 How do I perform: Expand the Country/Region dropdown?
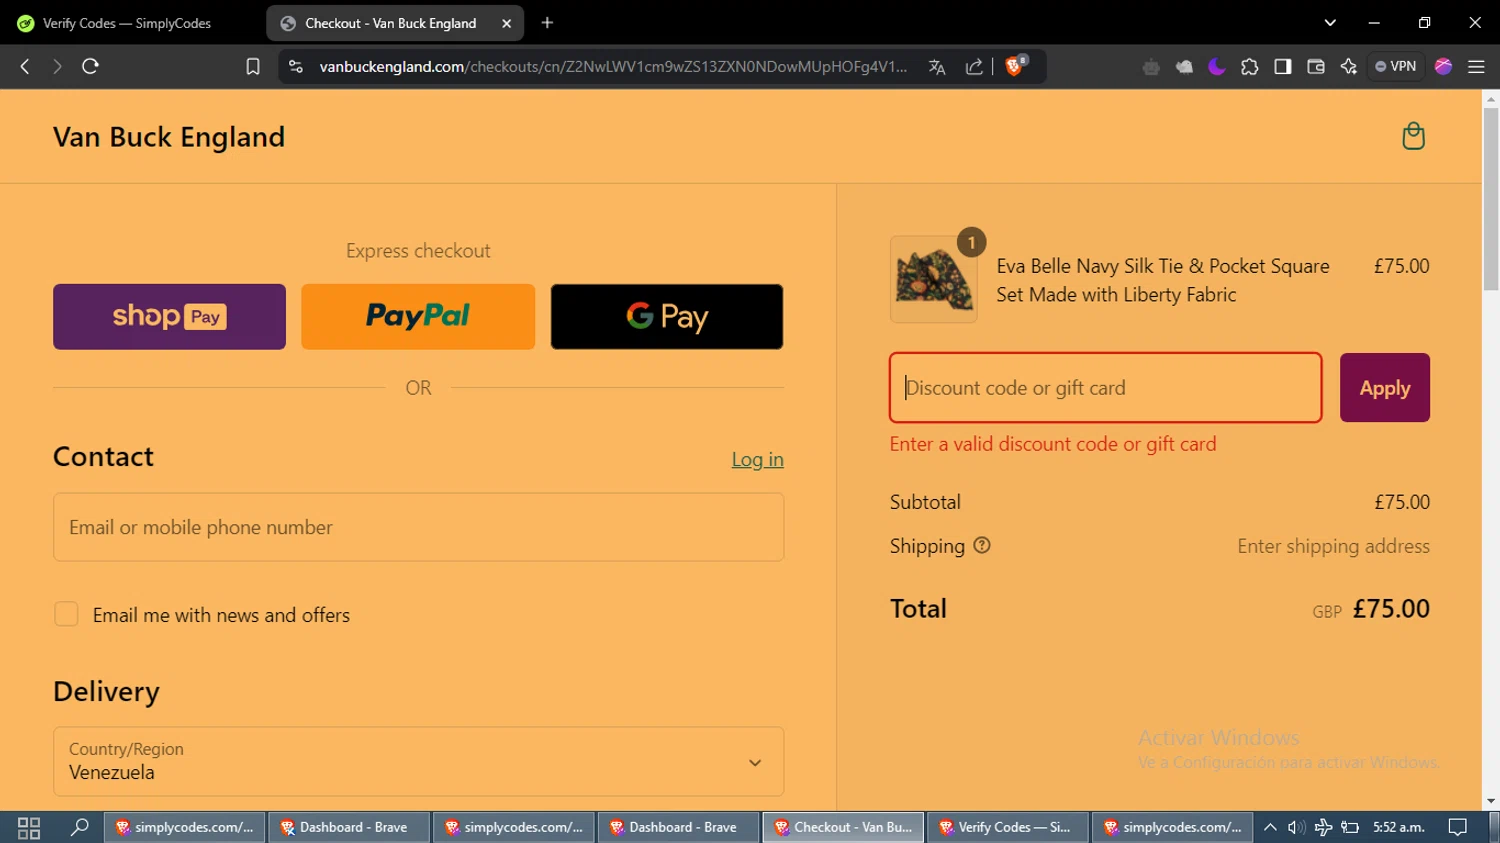coord(418,762)
